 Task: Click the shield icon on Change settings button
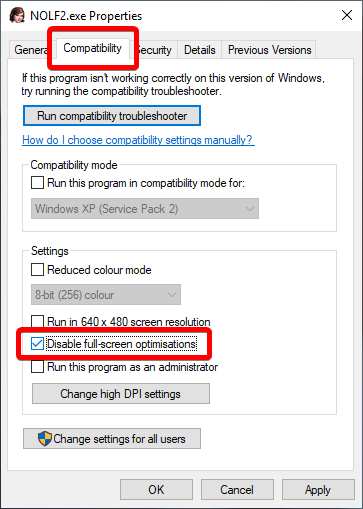click(x=45, y=439)
